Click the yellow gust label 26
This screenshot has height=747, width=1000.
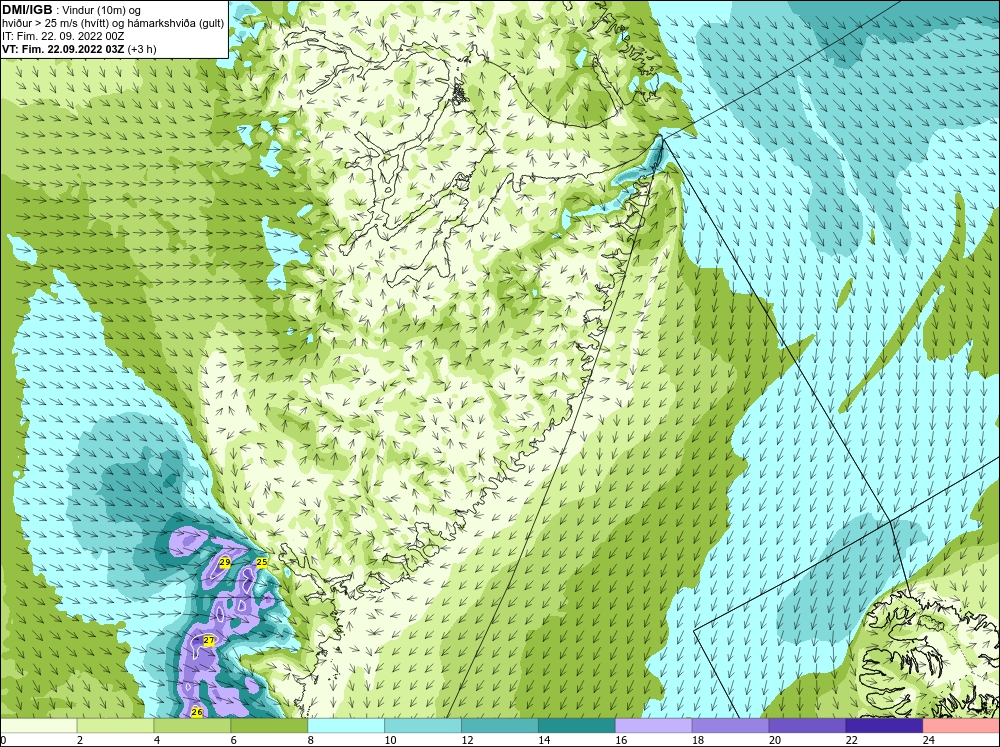pos(196,712)
